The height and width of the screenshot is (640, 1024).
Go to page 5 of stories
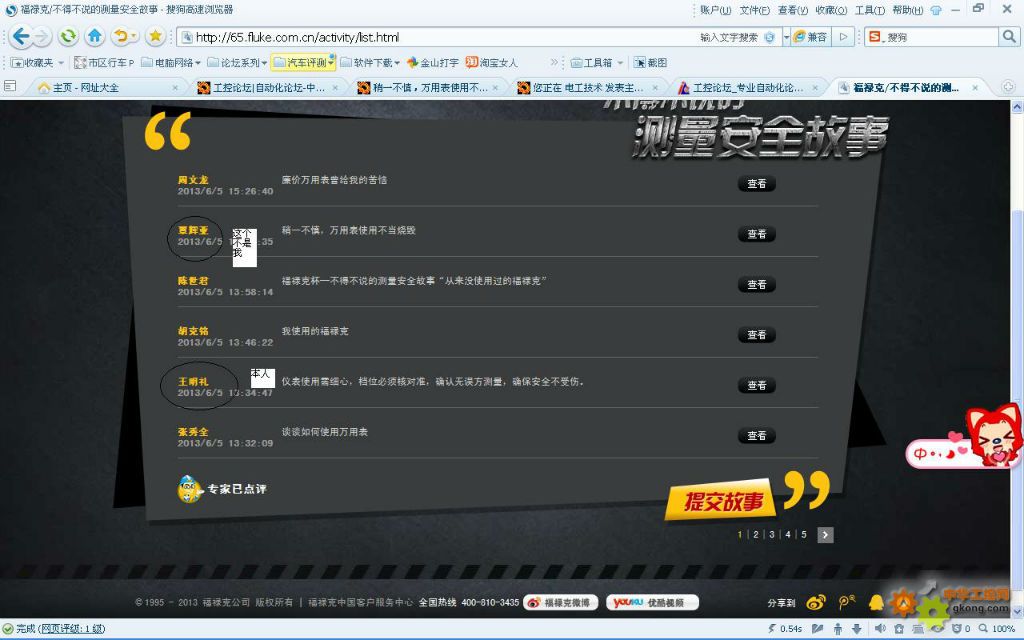coord(804,535)
